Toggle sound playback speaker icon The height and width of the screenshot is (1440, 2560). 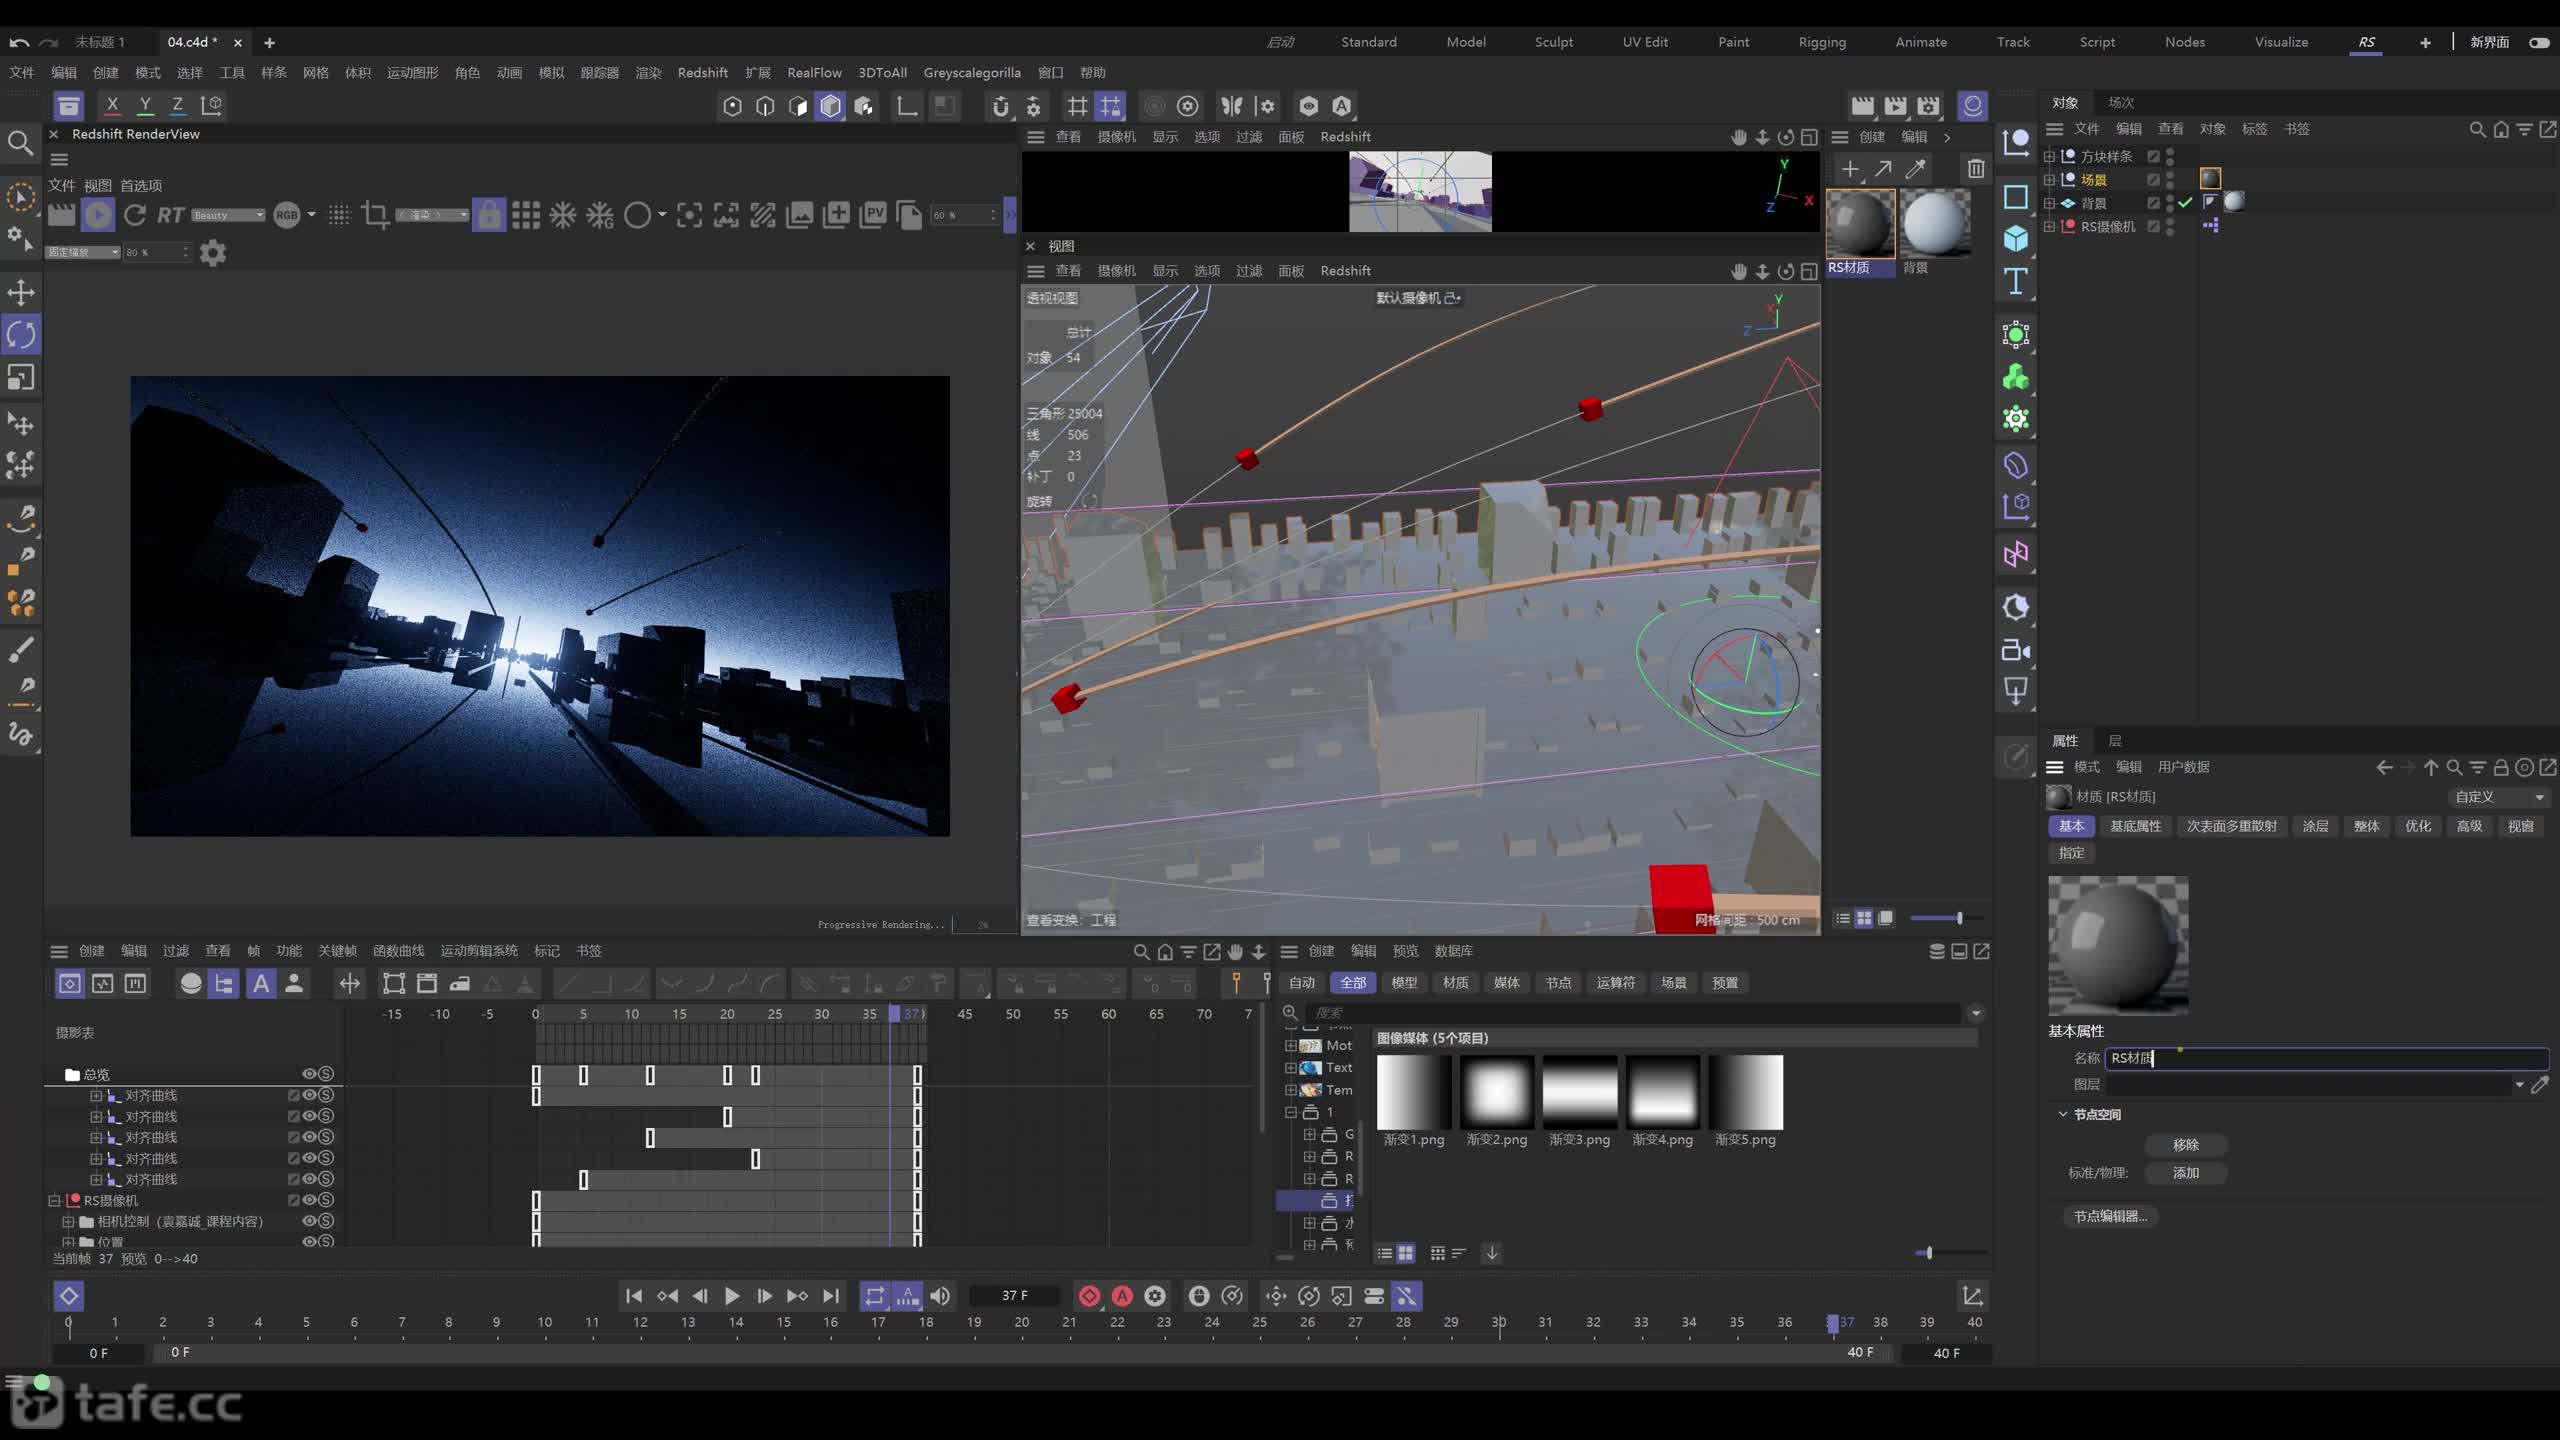[940, 1296]
